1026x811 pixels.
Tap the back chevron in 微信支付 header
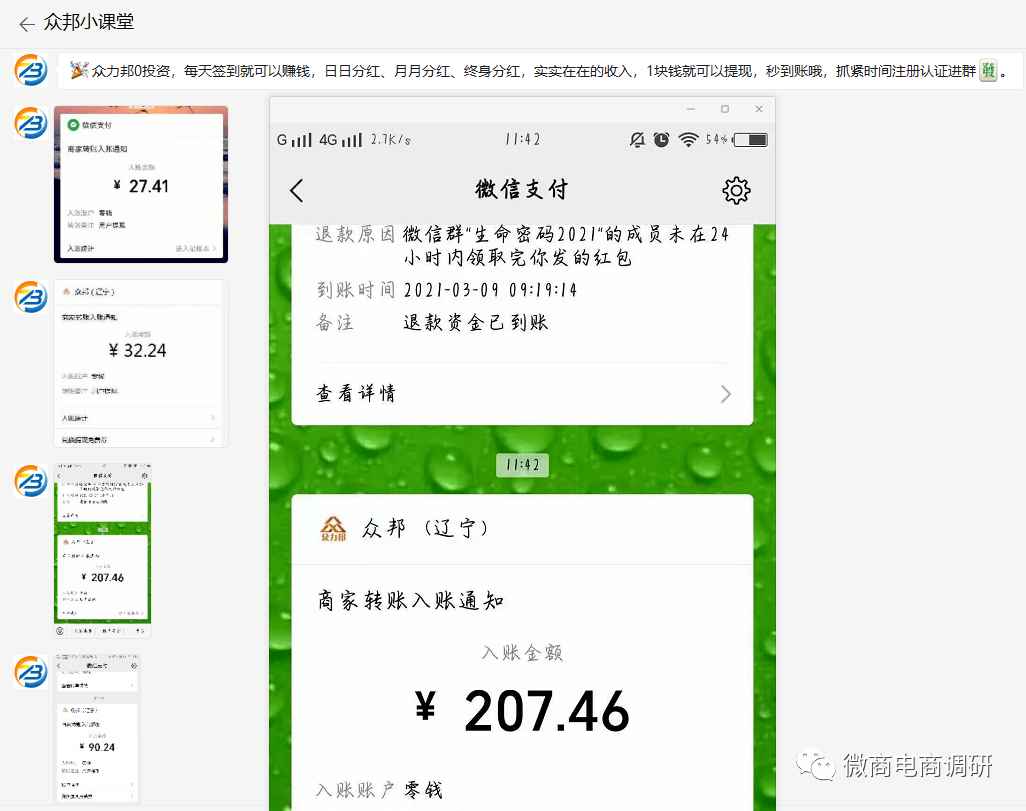click(297, 191)
